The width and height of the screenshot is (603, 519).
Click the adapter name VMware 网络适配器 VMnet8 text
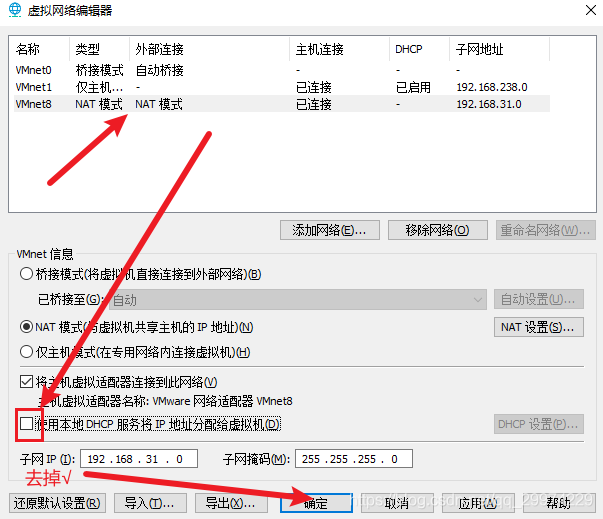tap(222, 401)
